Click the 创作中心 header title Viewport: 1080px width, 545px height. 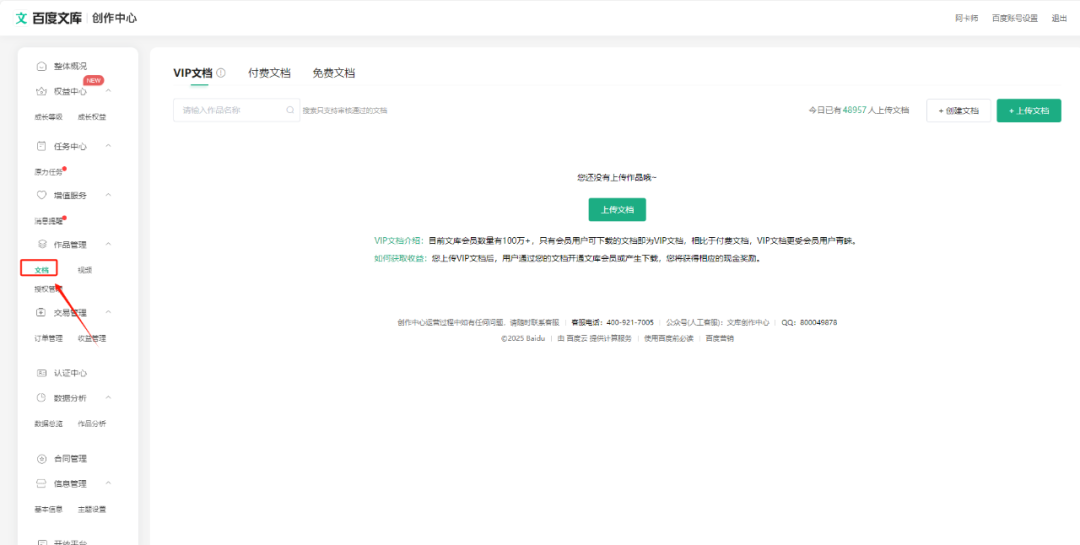(116, 18)
